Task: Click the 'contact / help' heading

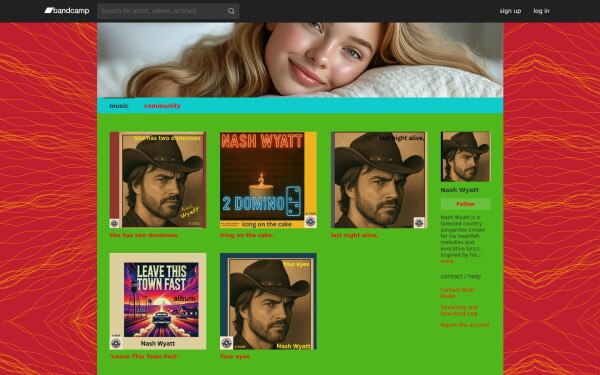Action: (x=460, y=276)
